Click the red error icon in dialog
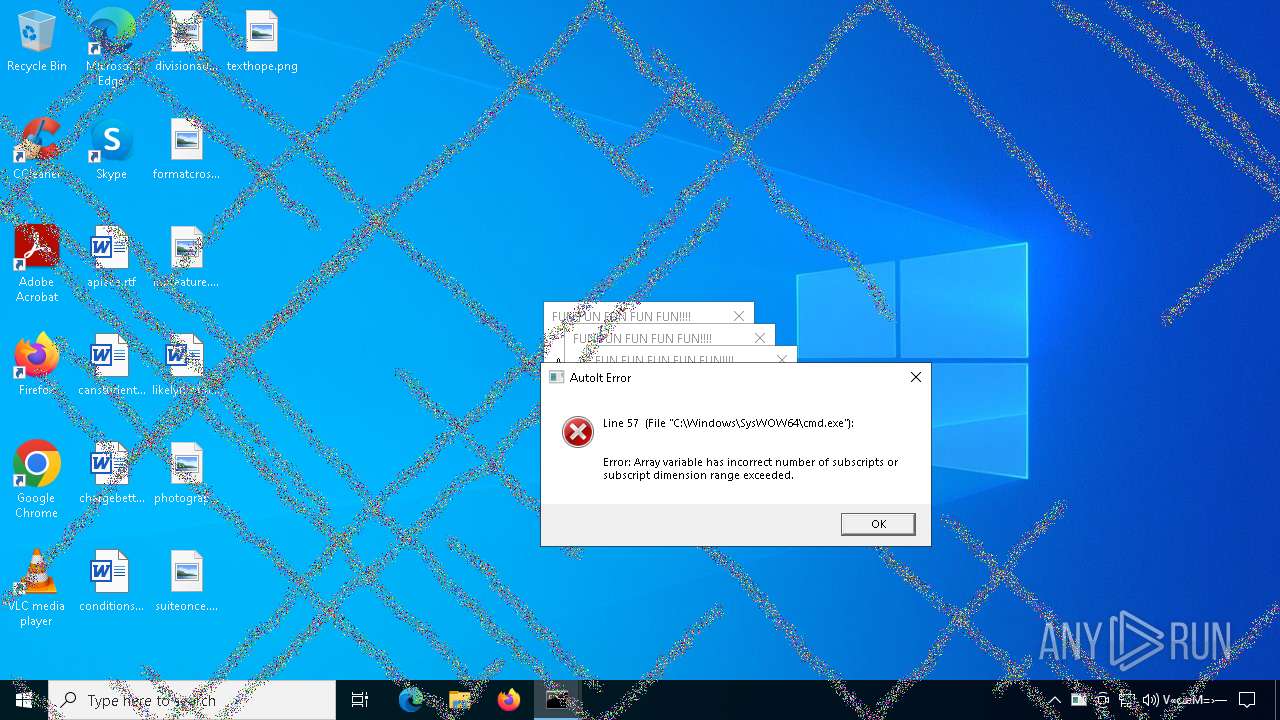 point(577,432)
